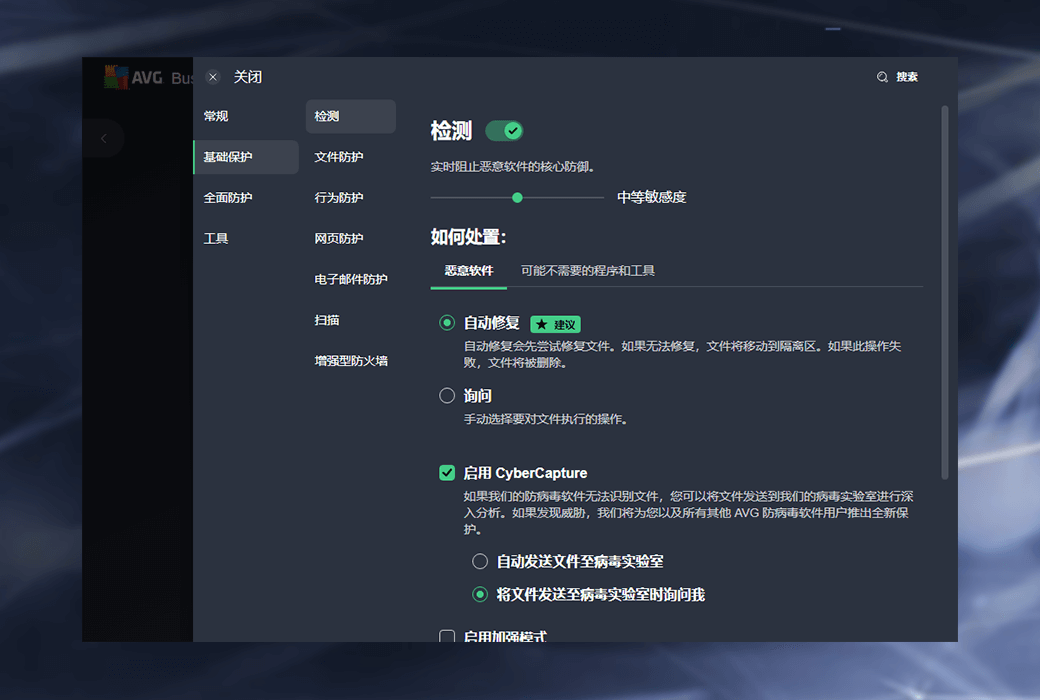Open the 工具 settings section

tap(216, 239)
